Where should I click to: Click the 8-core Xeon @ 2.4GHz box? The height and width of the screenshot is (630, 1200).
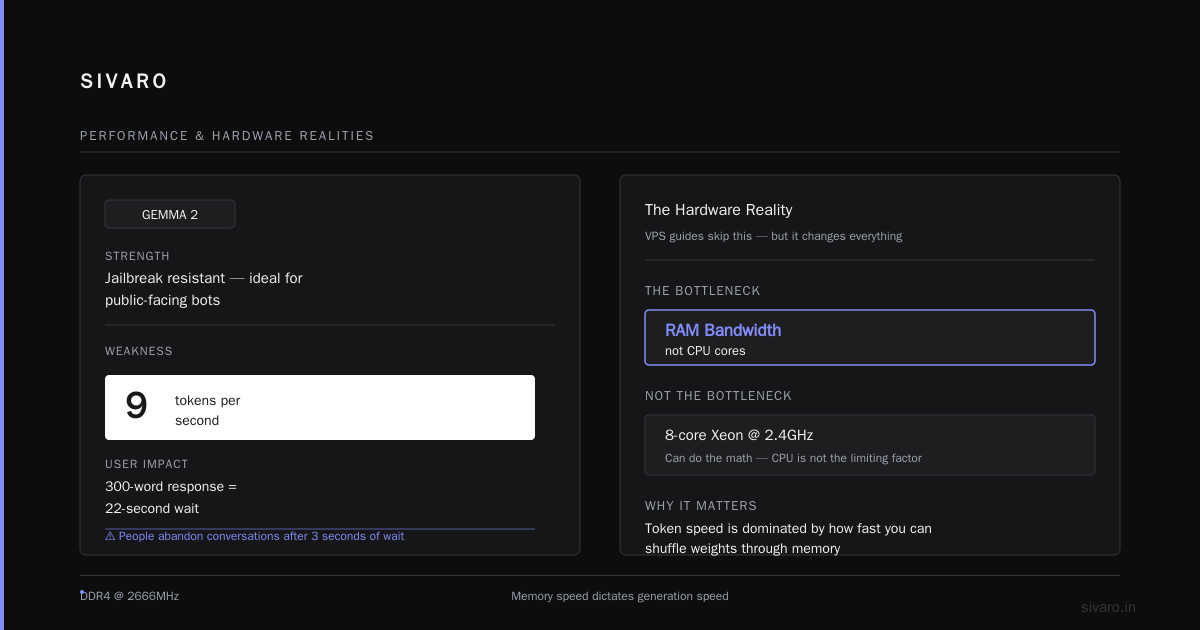point(870,445)
